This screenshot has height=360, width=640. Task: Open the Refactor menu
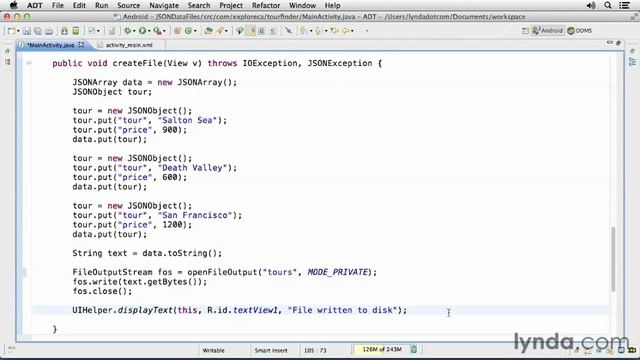click(266, 5)
